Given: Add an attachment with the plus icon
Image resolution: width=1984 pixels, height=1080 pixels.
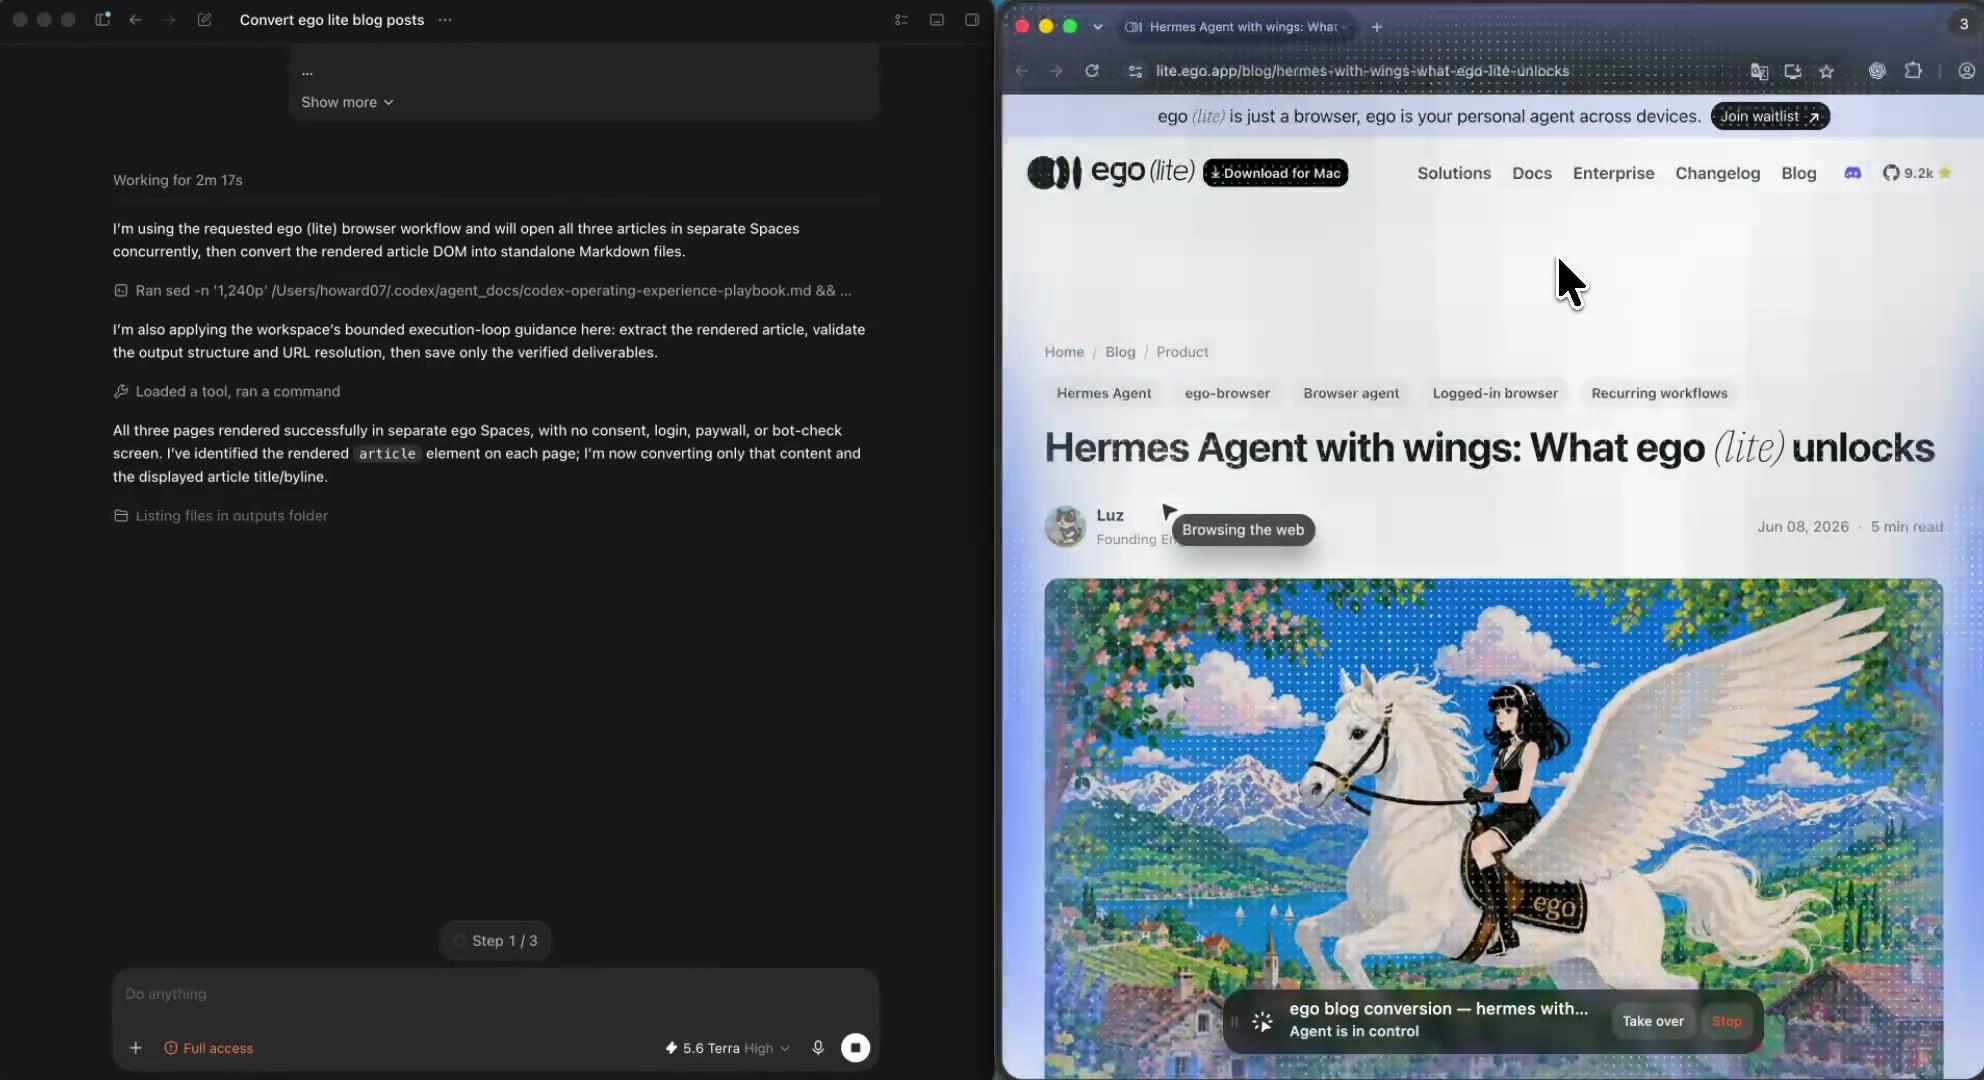Looking at the screenshot, I should (x=135, y=1048).
